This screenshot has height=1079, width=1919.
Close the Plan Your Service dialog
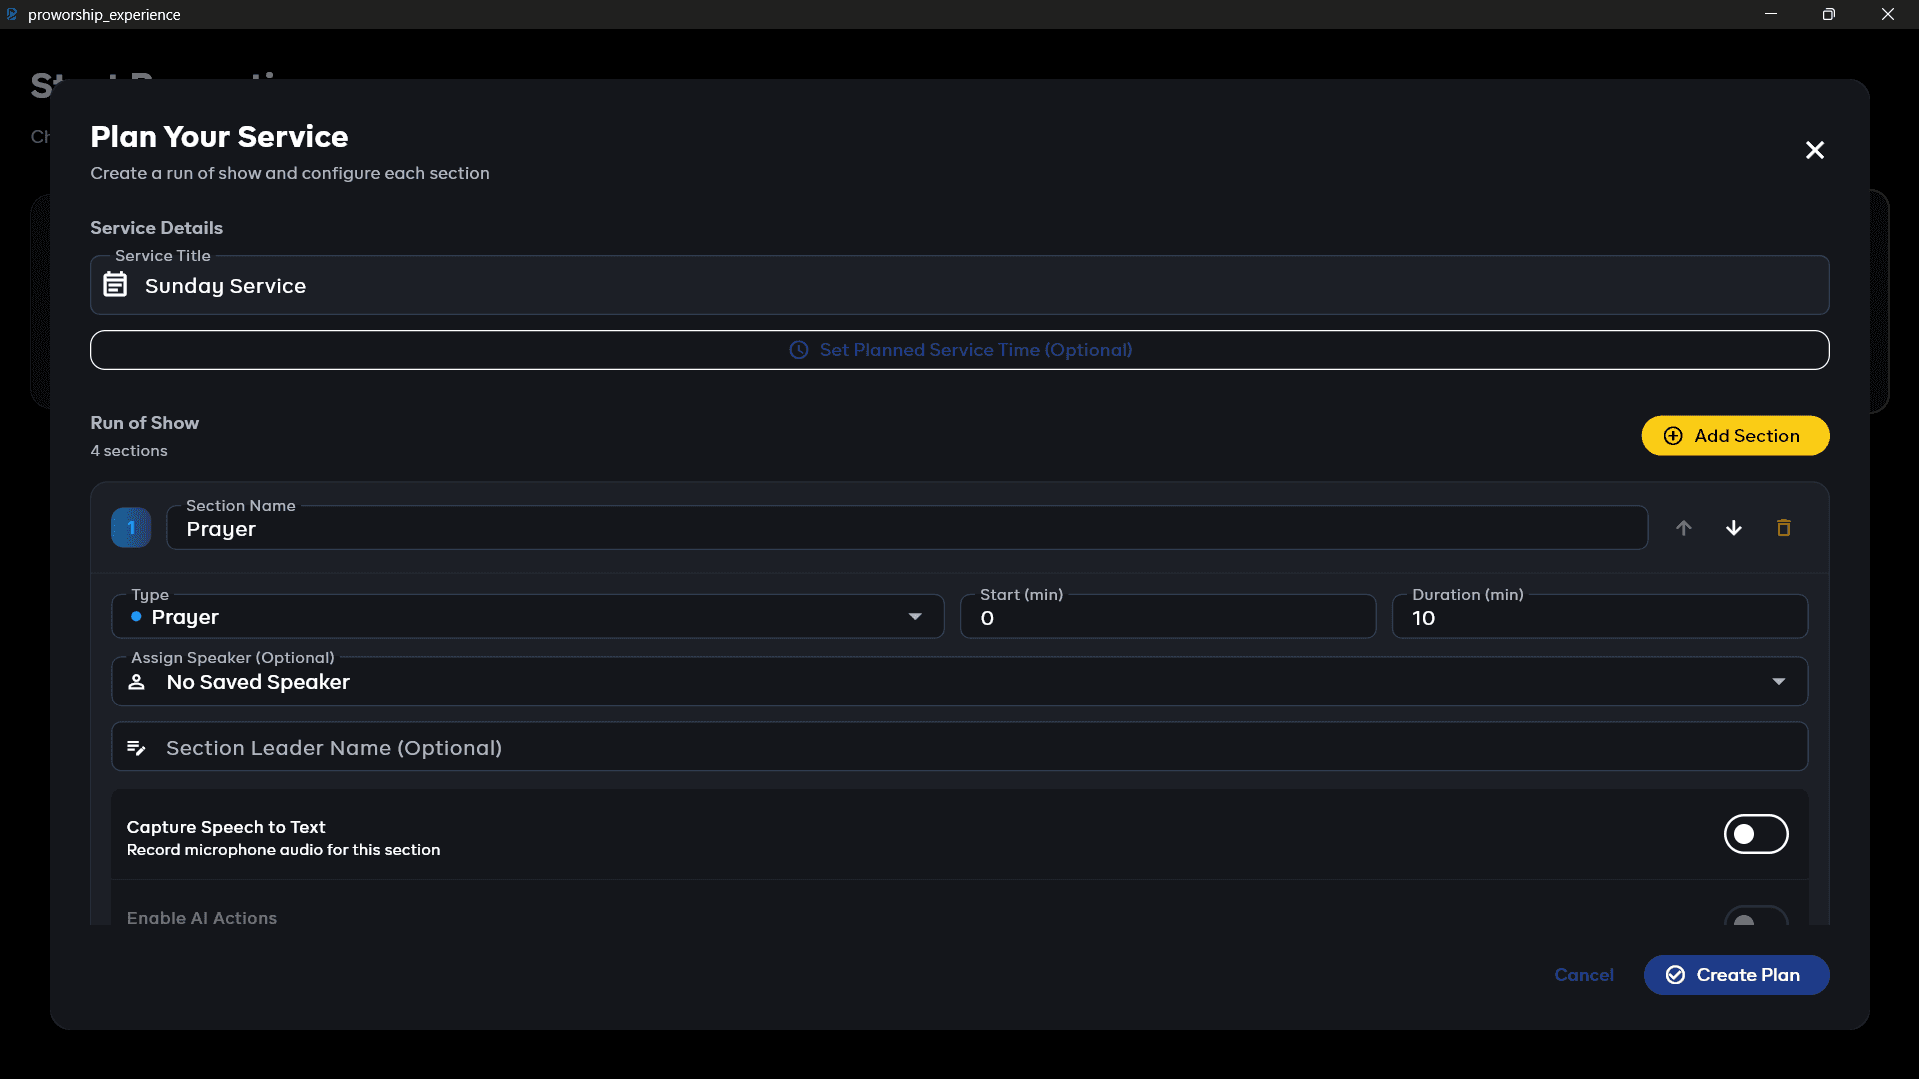click(1814, 150)
